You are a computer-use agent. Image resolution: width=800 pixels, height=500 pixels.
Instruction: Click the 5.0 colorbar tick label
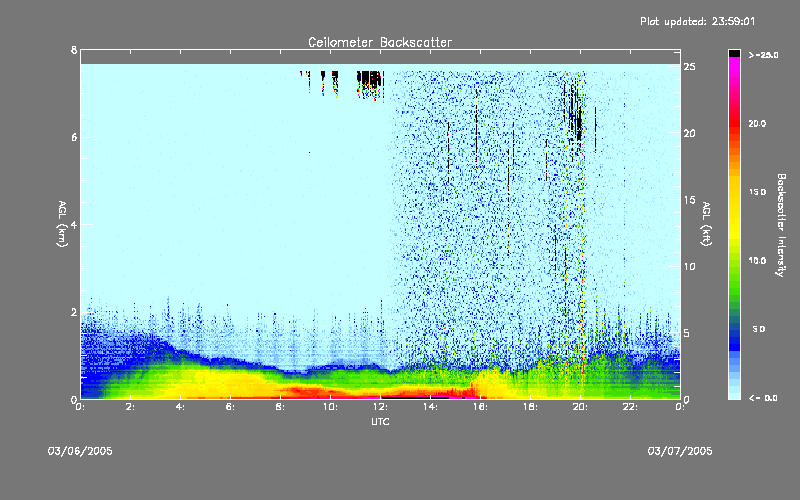pos(759,329)
